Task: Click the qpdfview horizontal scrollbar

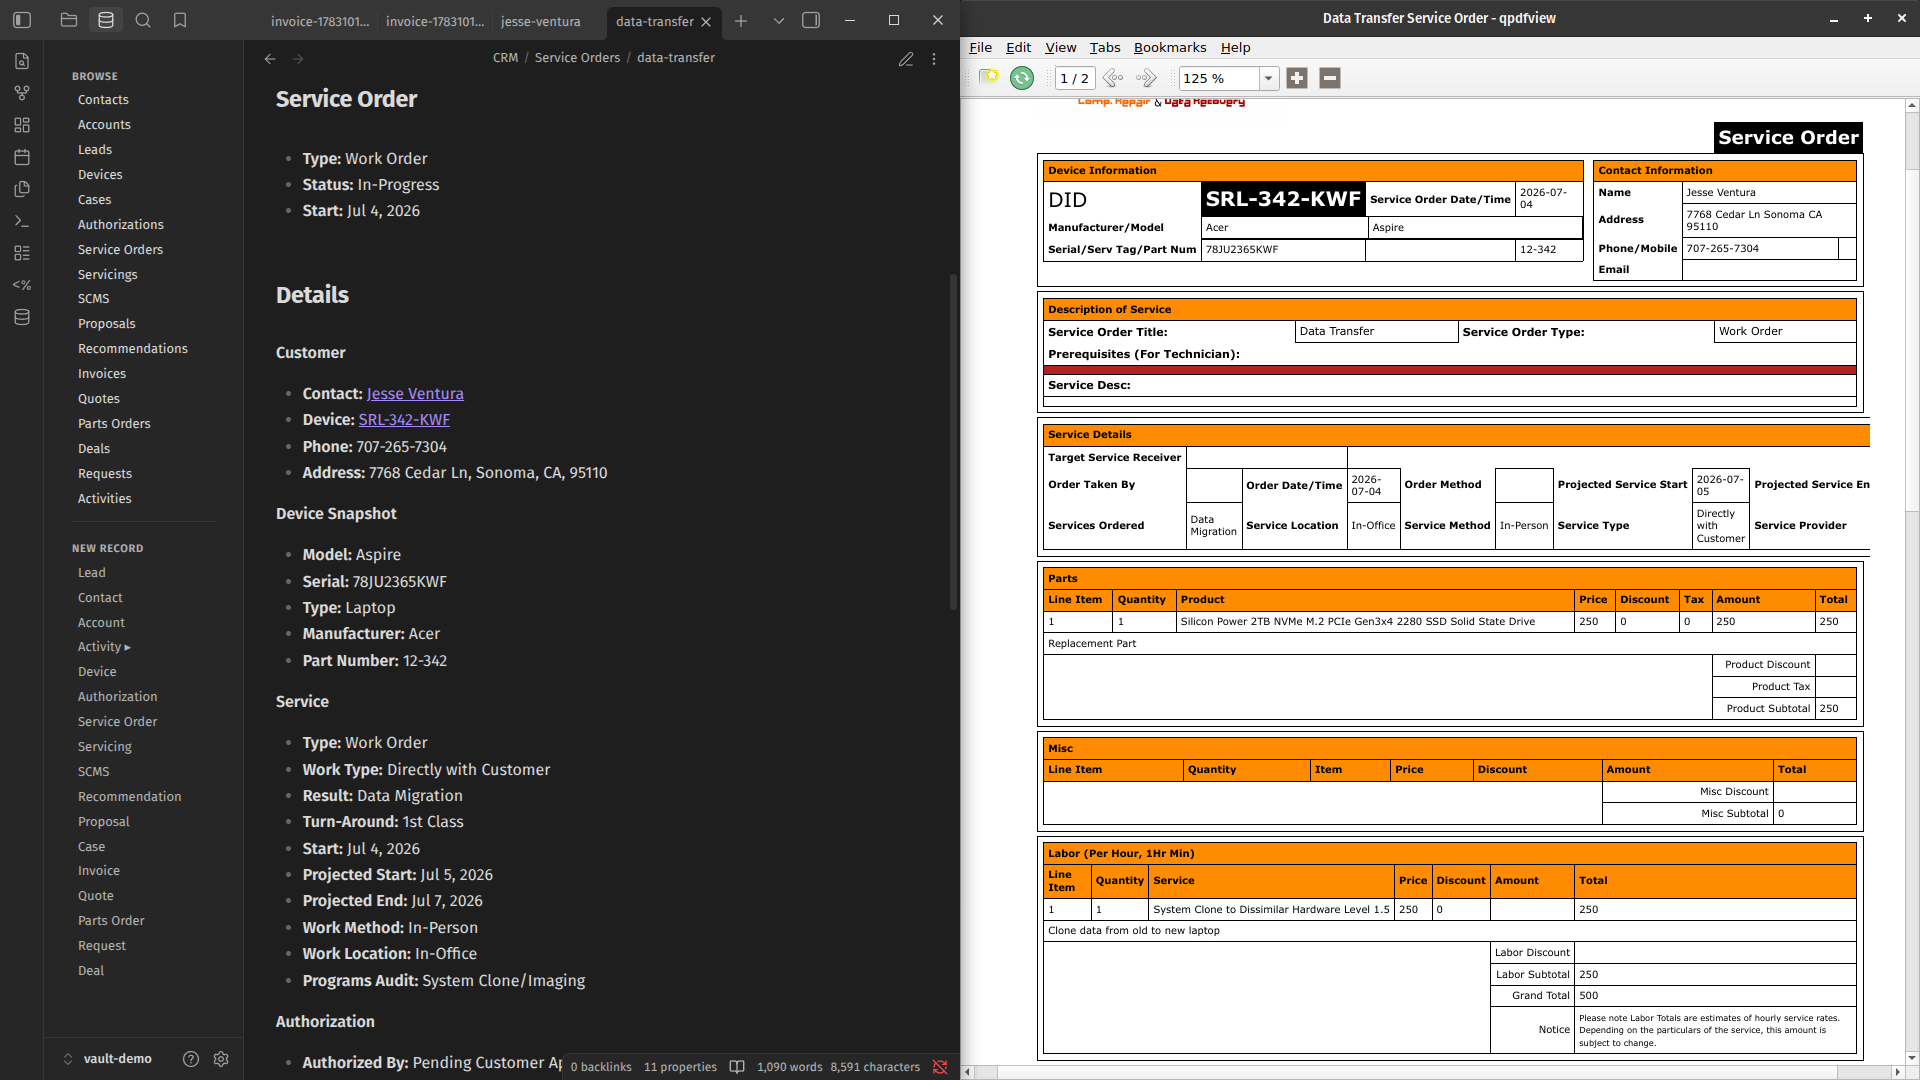Action: click(1431, 1072)
